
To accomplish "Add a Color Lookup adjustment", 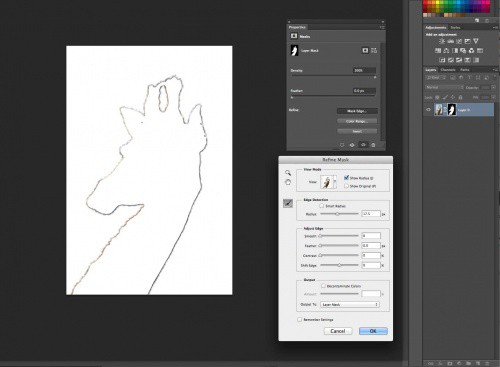I will click(x=480, y=51).
